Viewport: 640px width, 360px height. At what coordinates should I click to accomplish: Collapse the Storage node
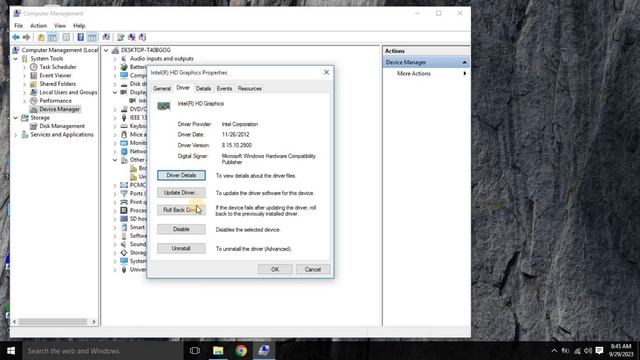click(x=16, y=118)
